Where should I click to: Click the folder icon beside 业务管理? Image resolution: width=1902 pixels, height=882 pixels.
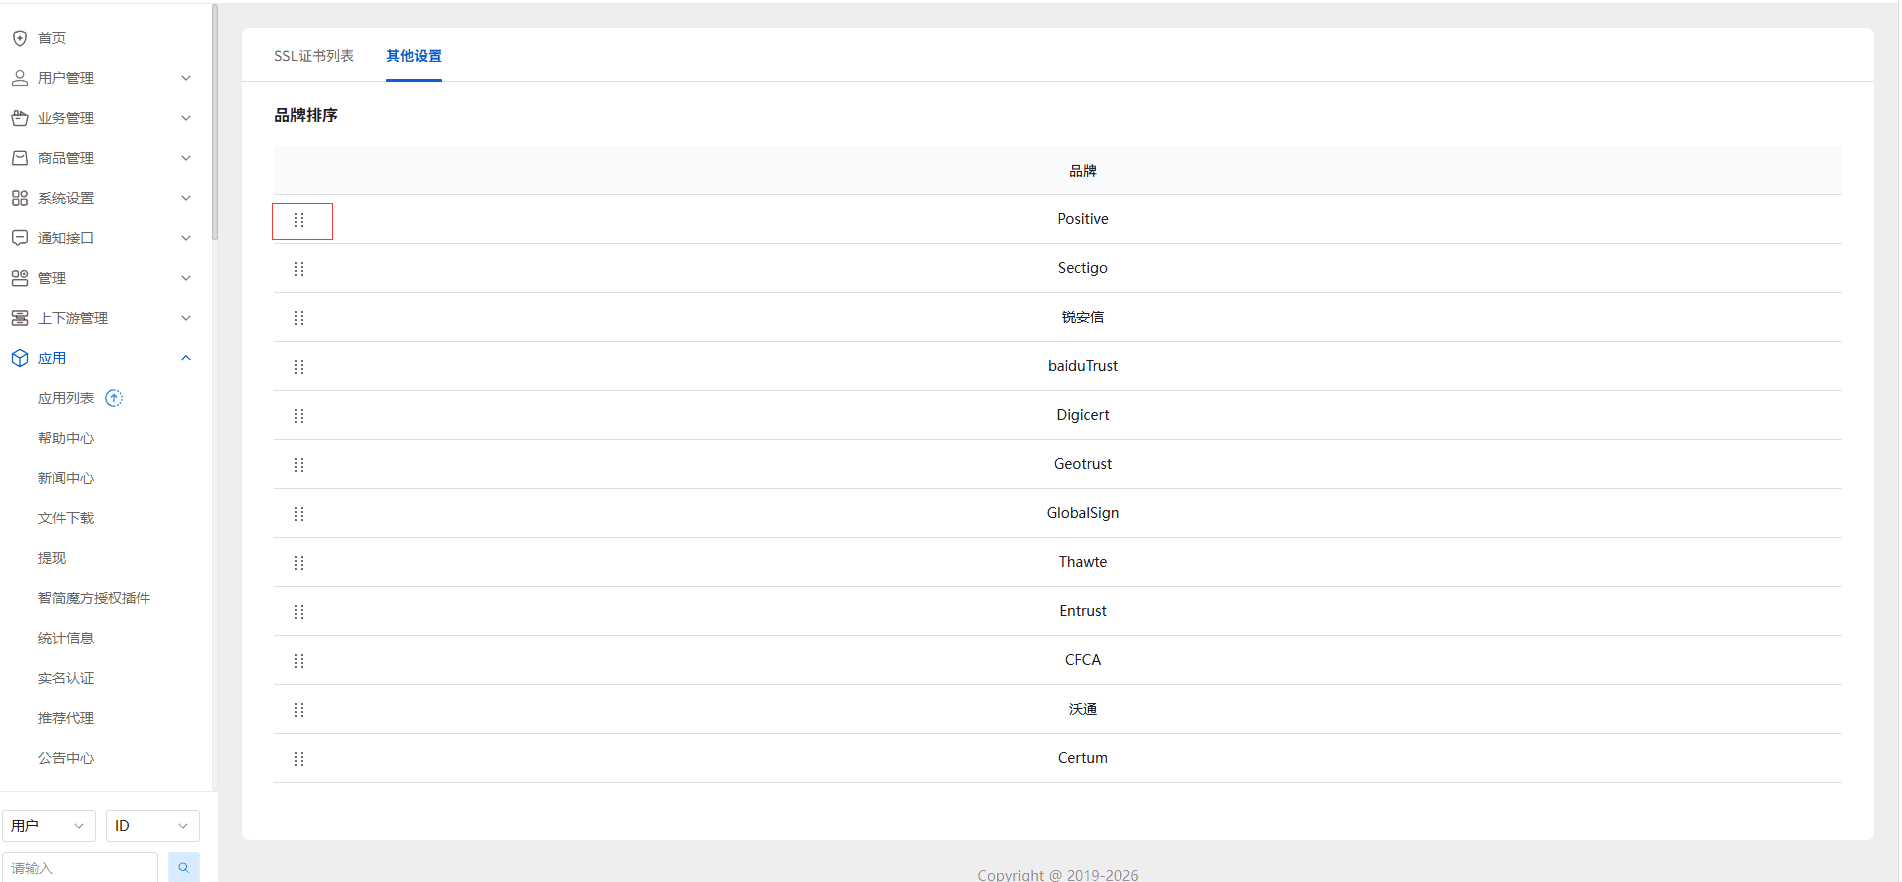pos(20,118)
